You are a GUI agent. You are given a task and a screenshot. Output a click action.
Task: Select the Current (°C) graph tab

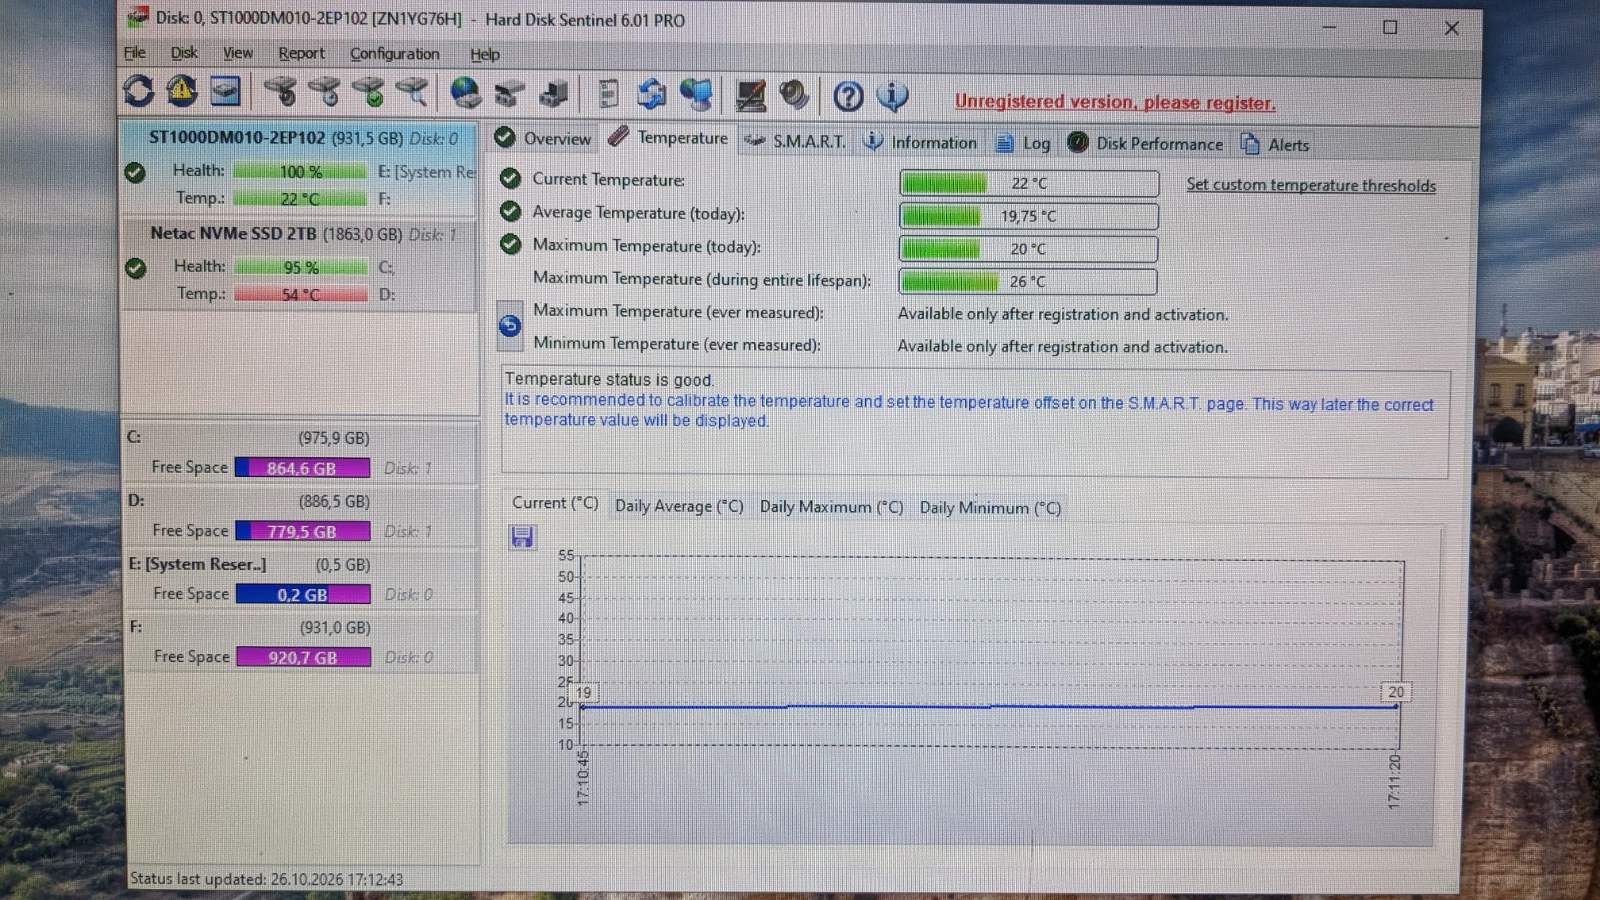tap(555, 504)
